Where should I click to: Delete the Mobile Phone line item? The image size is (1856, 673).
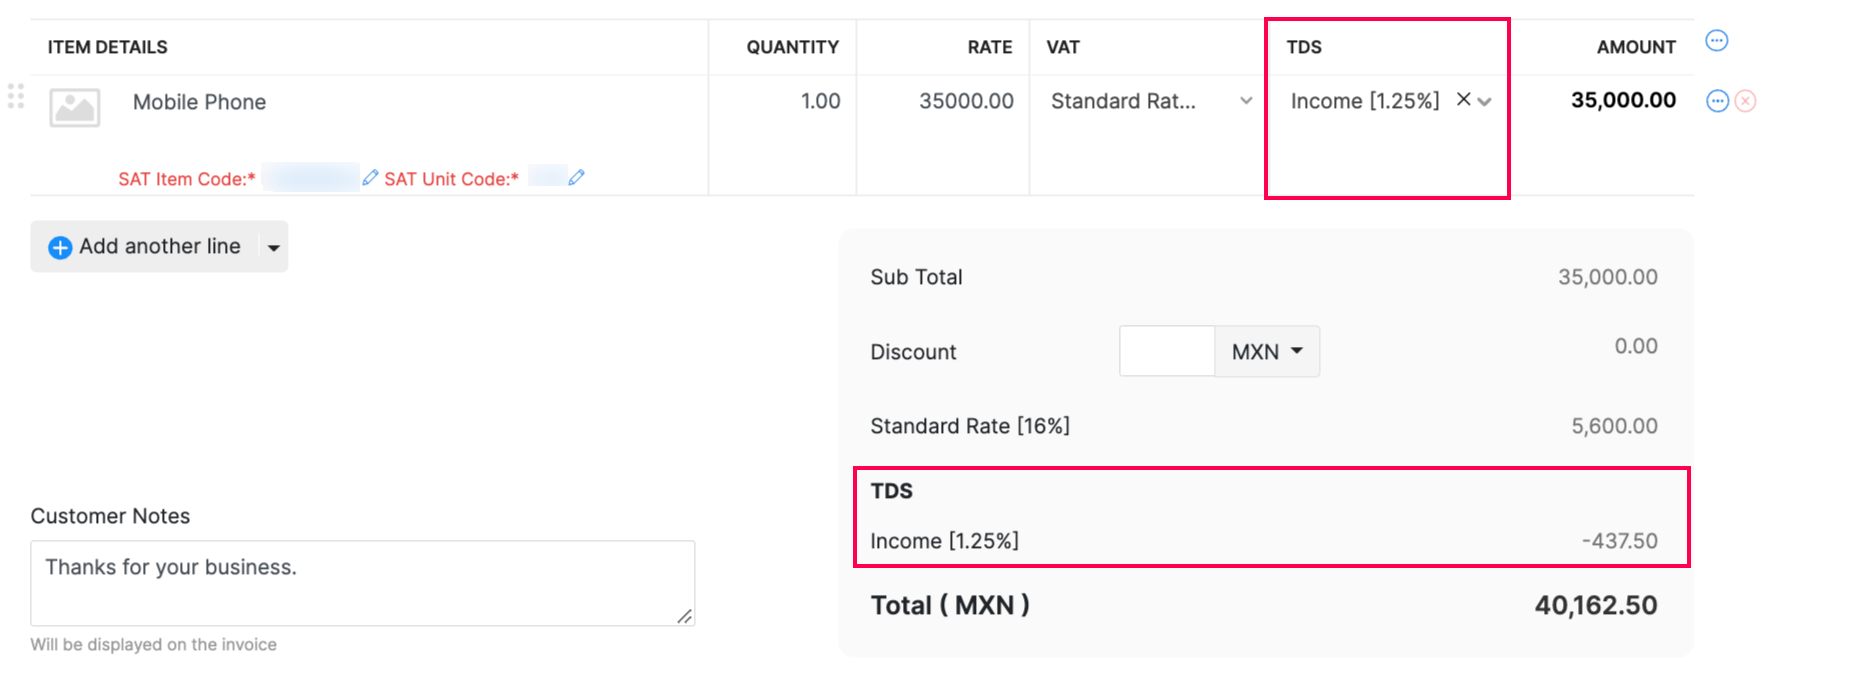tap(1746, 100)
